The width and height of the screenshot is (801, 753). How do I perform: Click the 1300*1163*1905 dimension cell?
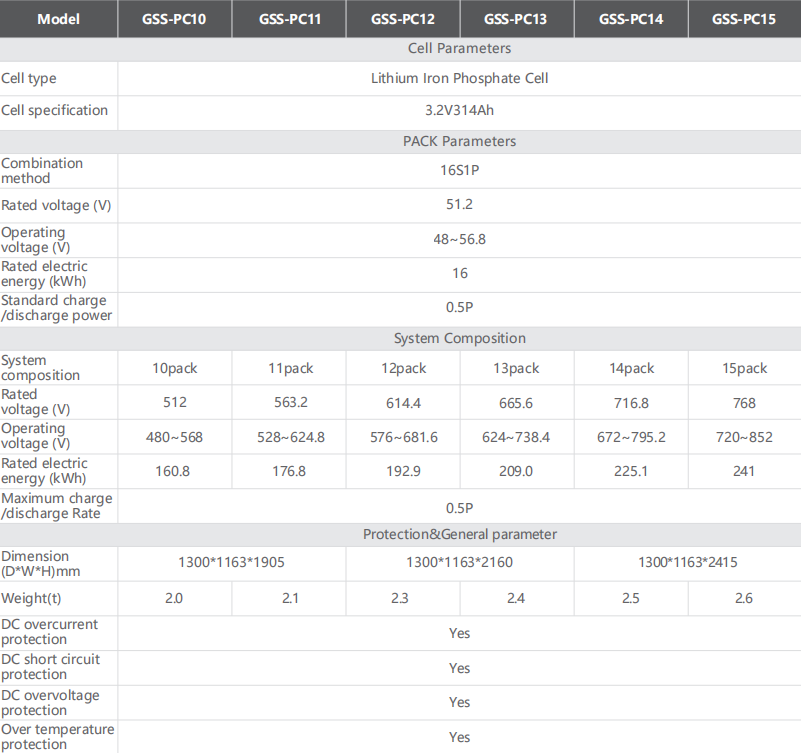pos(231,562)
